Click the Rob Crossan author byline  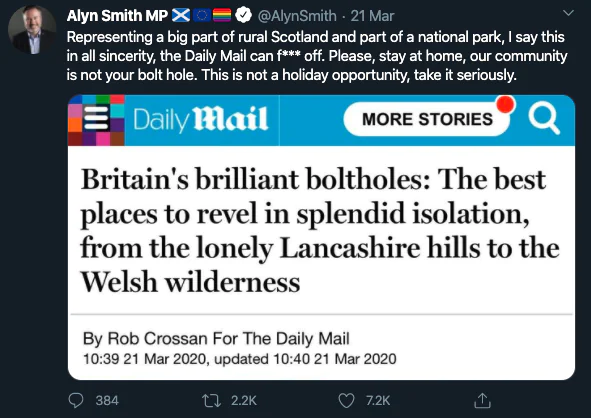tap(216, 338)
